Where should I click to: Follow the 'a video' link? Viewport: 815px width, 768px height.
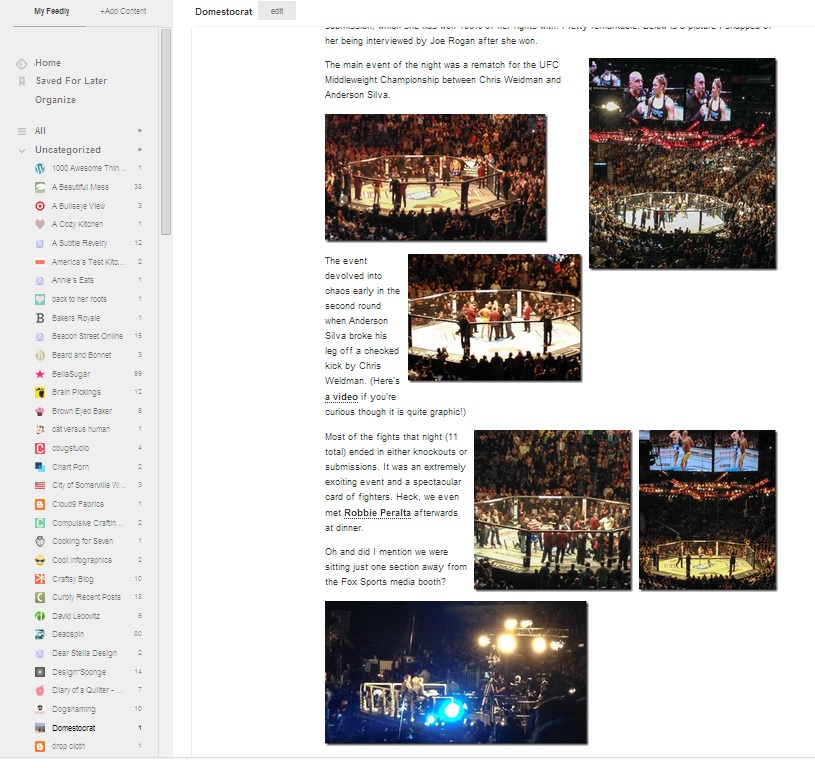point(342,397)
